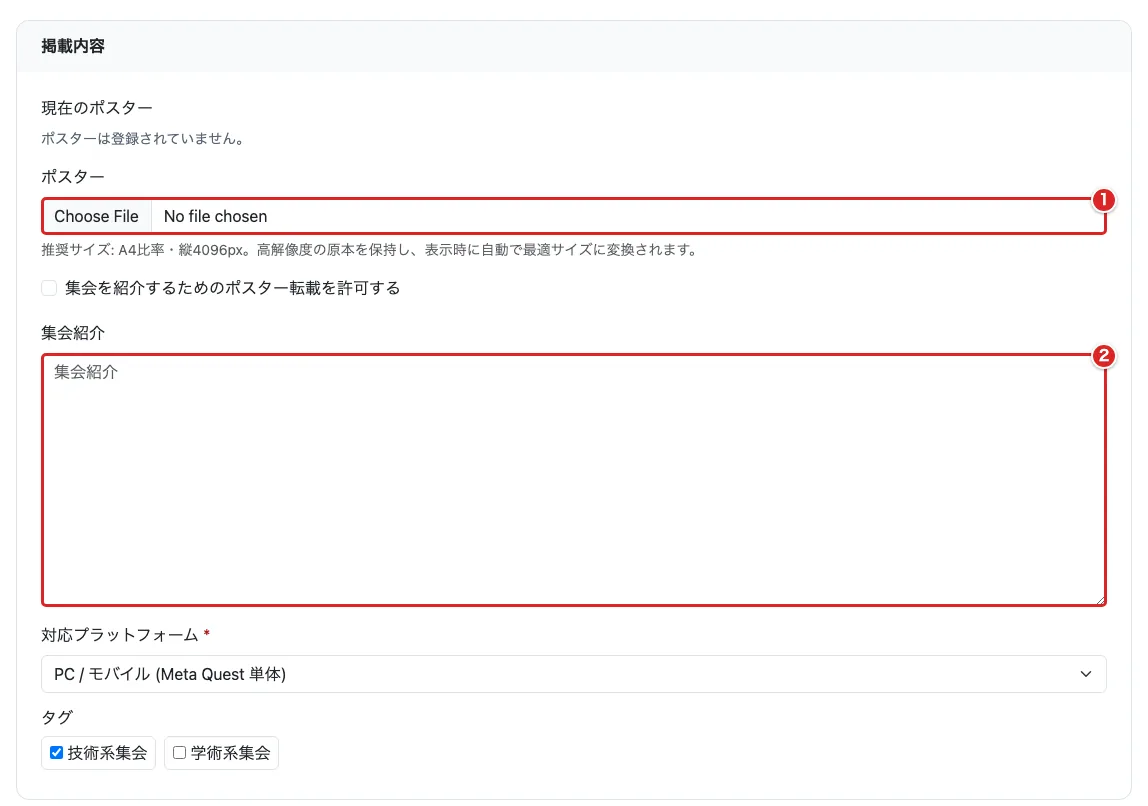1148x806 pixels.
Task: Click the 集会紹介 label above the textarea
Action: pyautogui.click(x=73, y=333)
